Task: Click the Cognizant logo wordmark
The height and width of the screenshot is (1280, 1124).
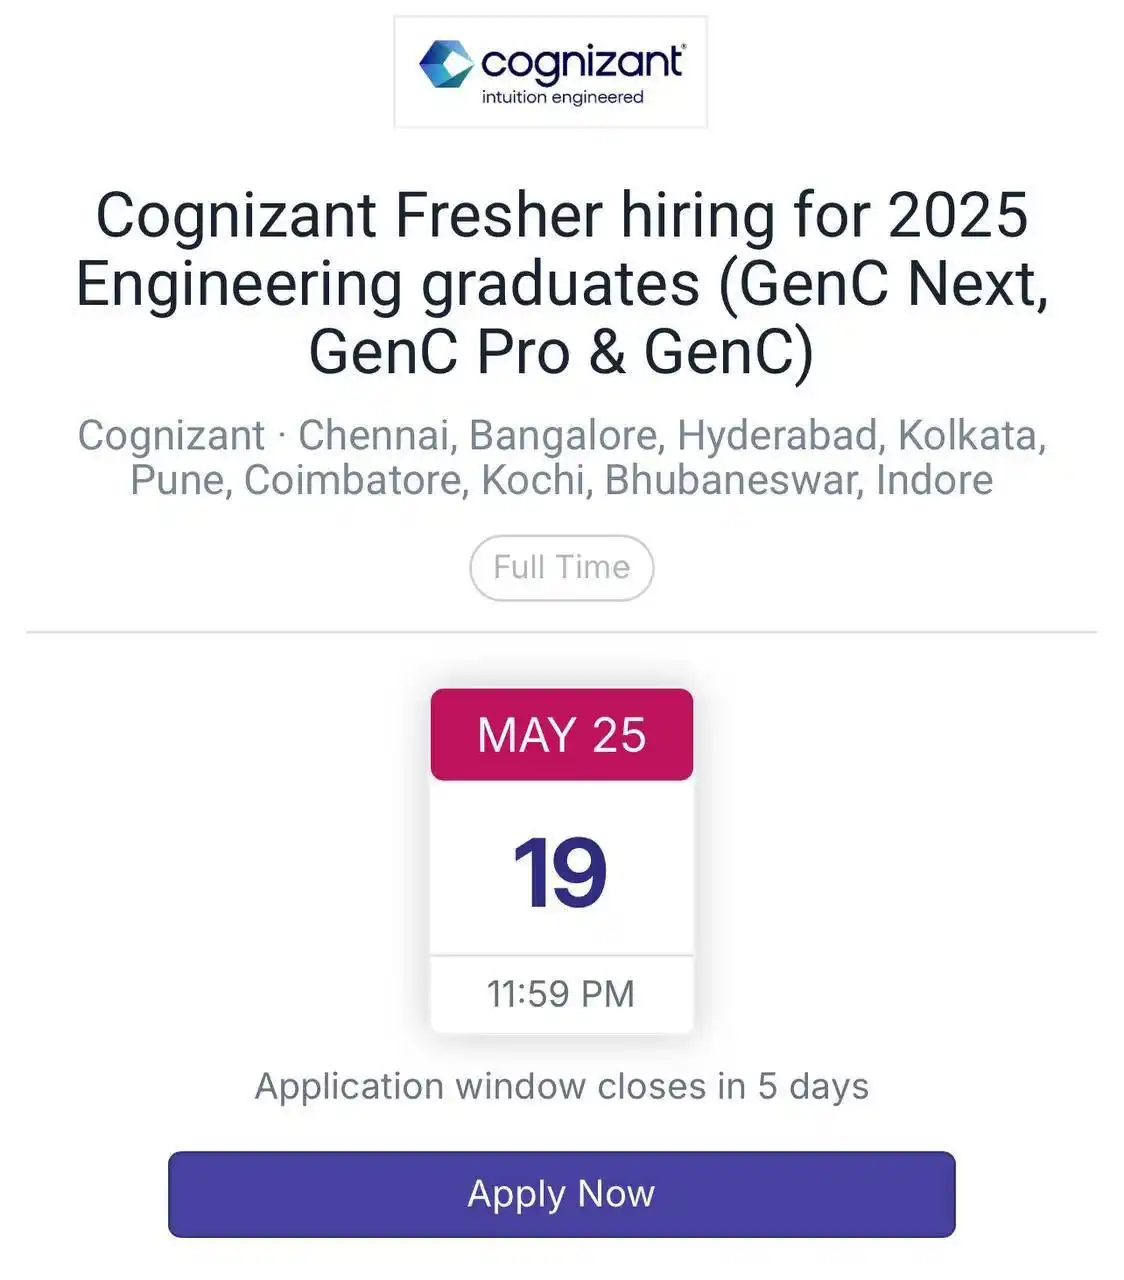Action: coord(583,63)
